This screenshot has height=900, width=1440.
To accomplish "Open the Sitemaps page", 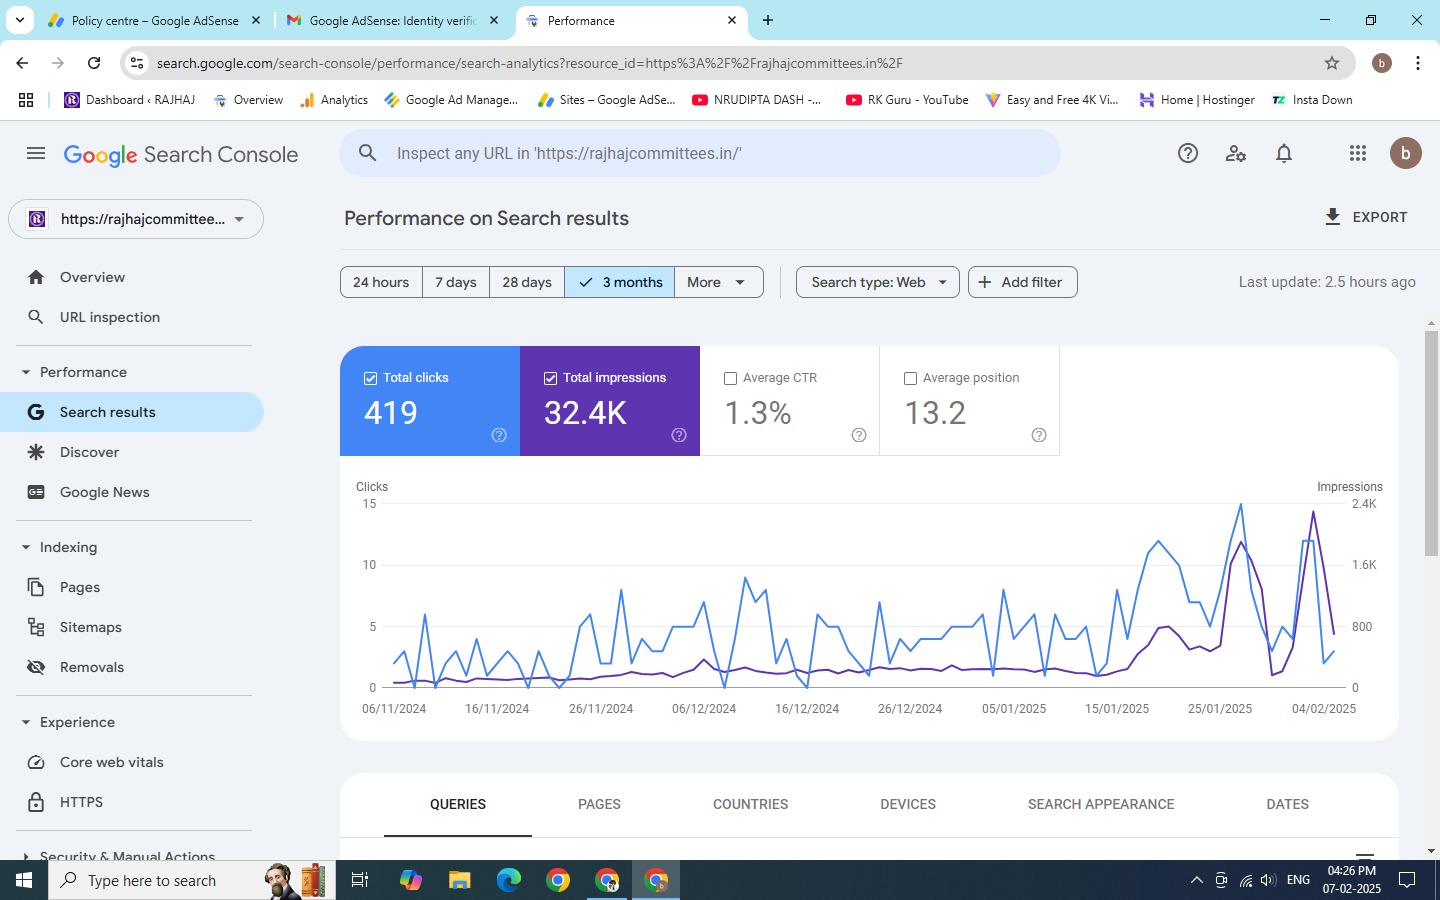I will click(x=132, y=627).
